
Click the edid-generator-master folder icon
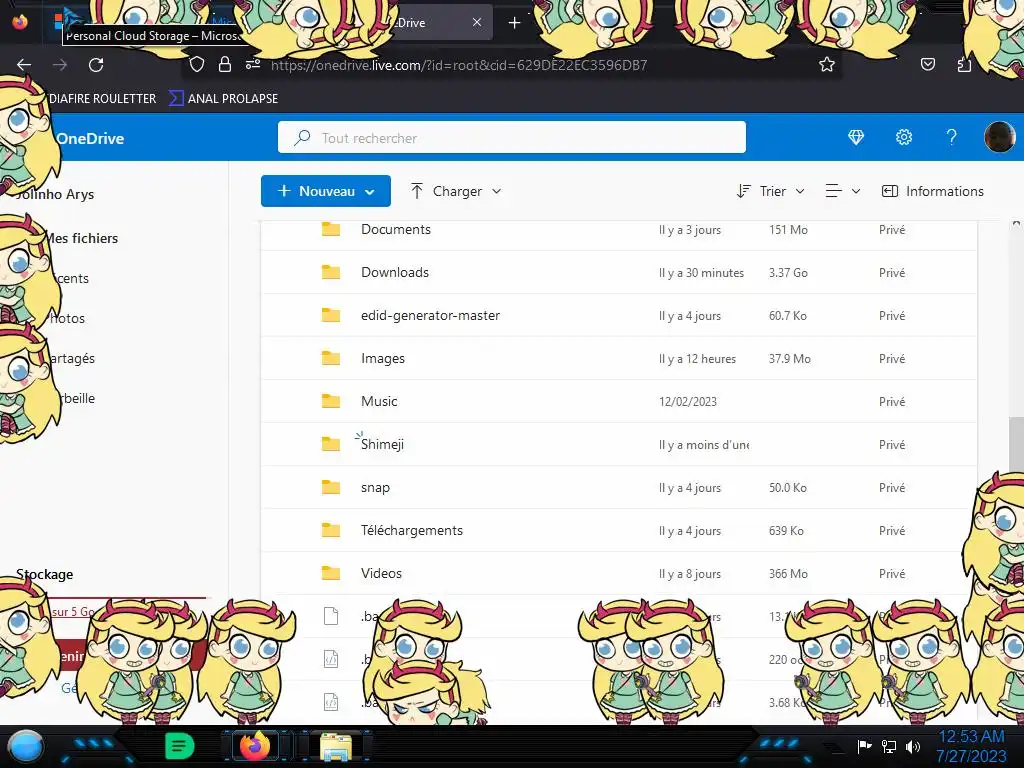331,315
